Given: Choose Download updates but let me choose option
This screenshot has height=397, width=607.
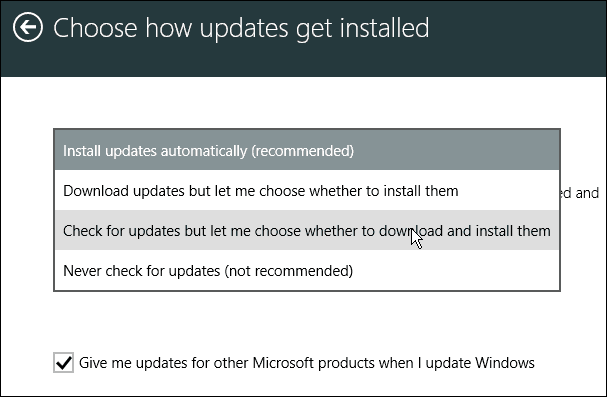Looking at the screenshot, I should click(307, 190).
